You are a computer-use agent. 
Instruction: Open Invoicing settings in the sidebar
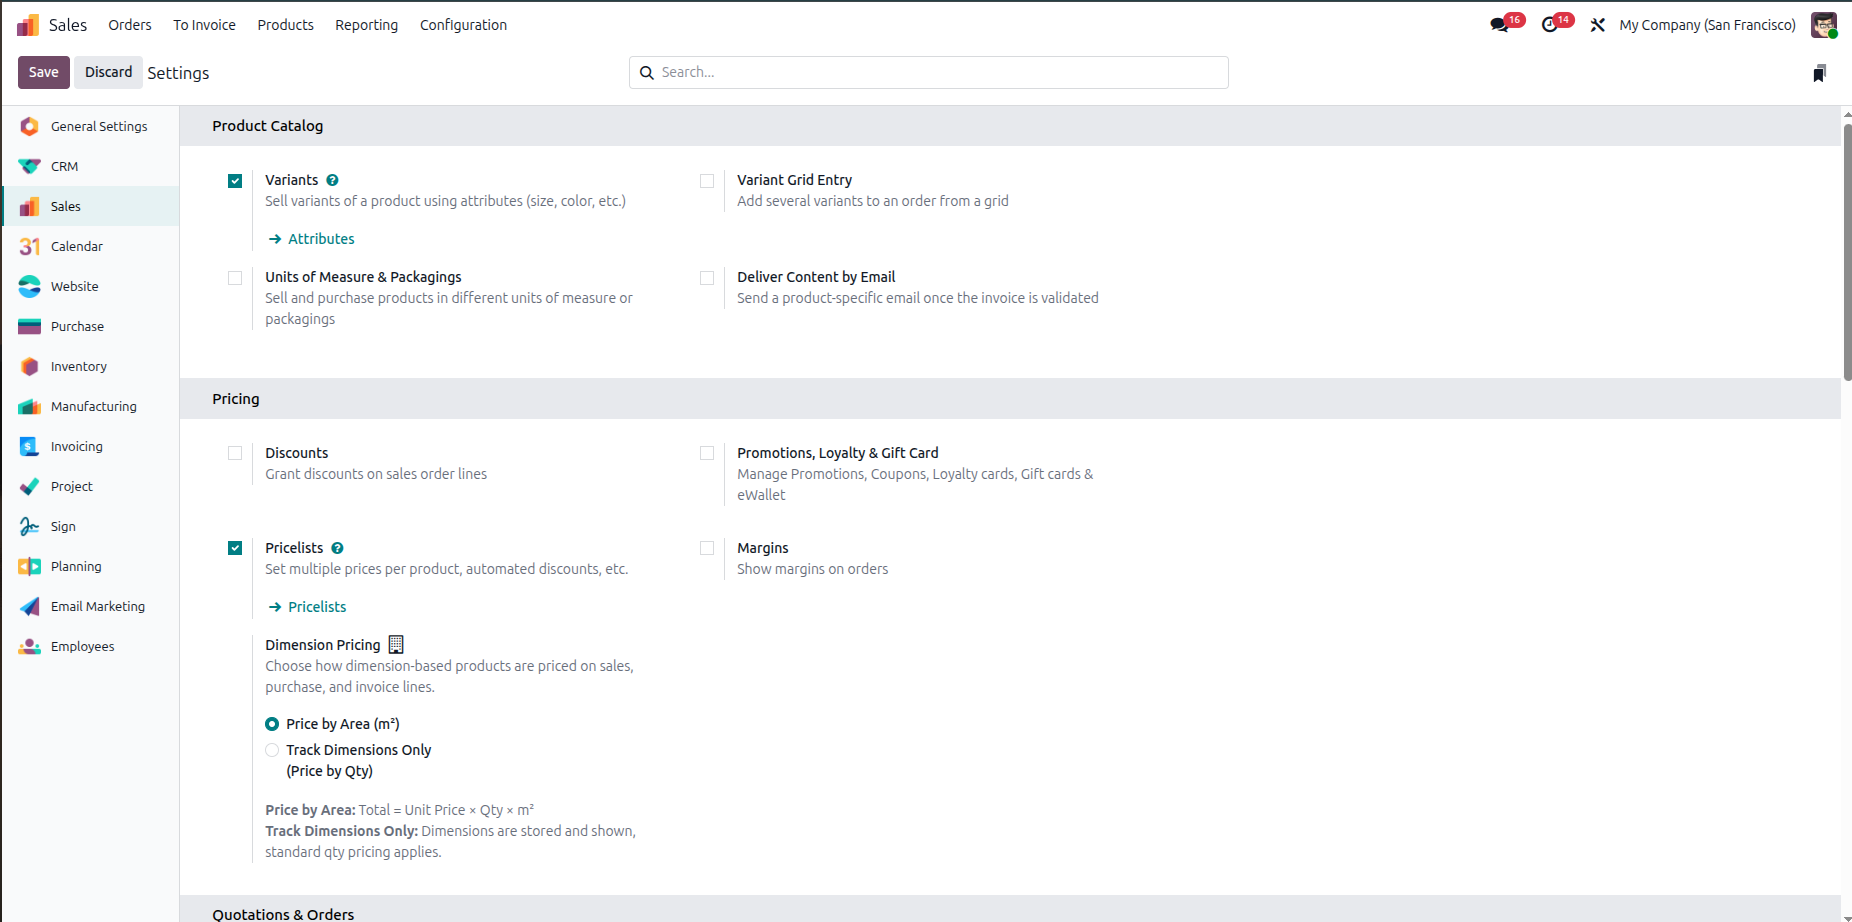coord(91,446)
